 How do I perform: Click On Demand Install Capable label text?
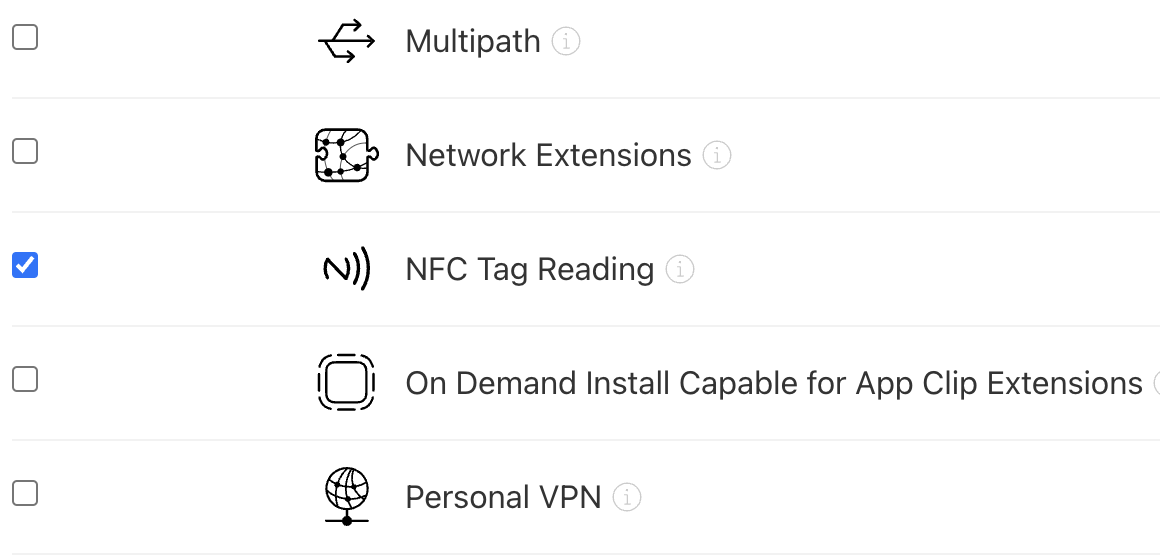point(774,383)
